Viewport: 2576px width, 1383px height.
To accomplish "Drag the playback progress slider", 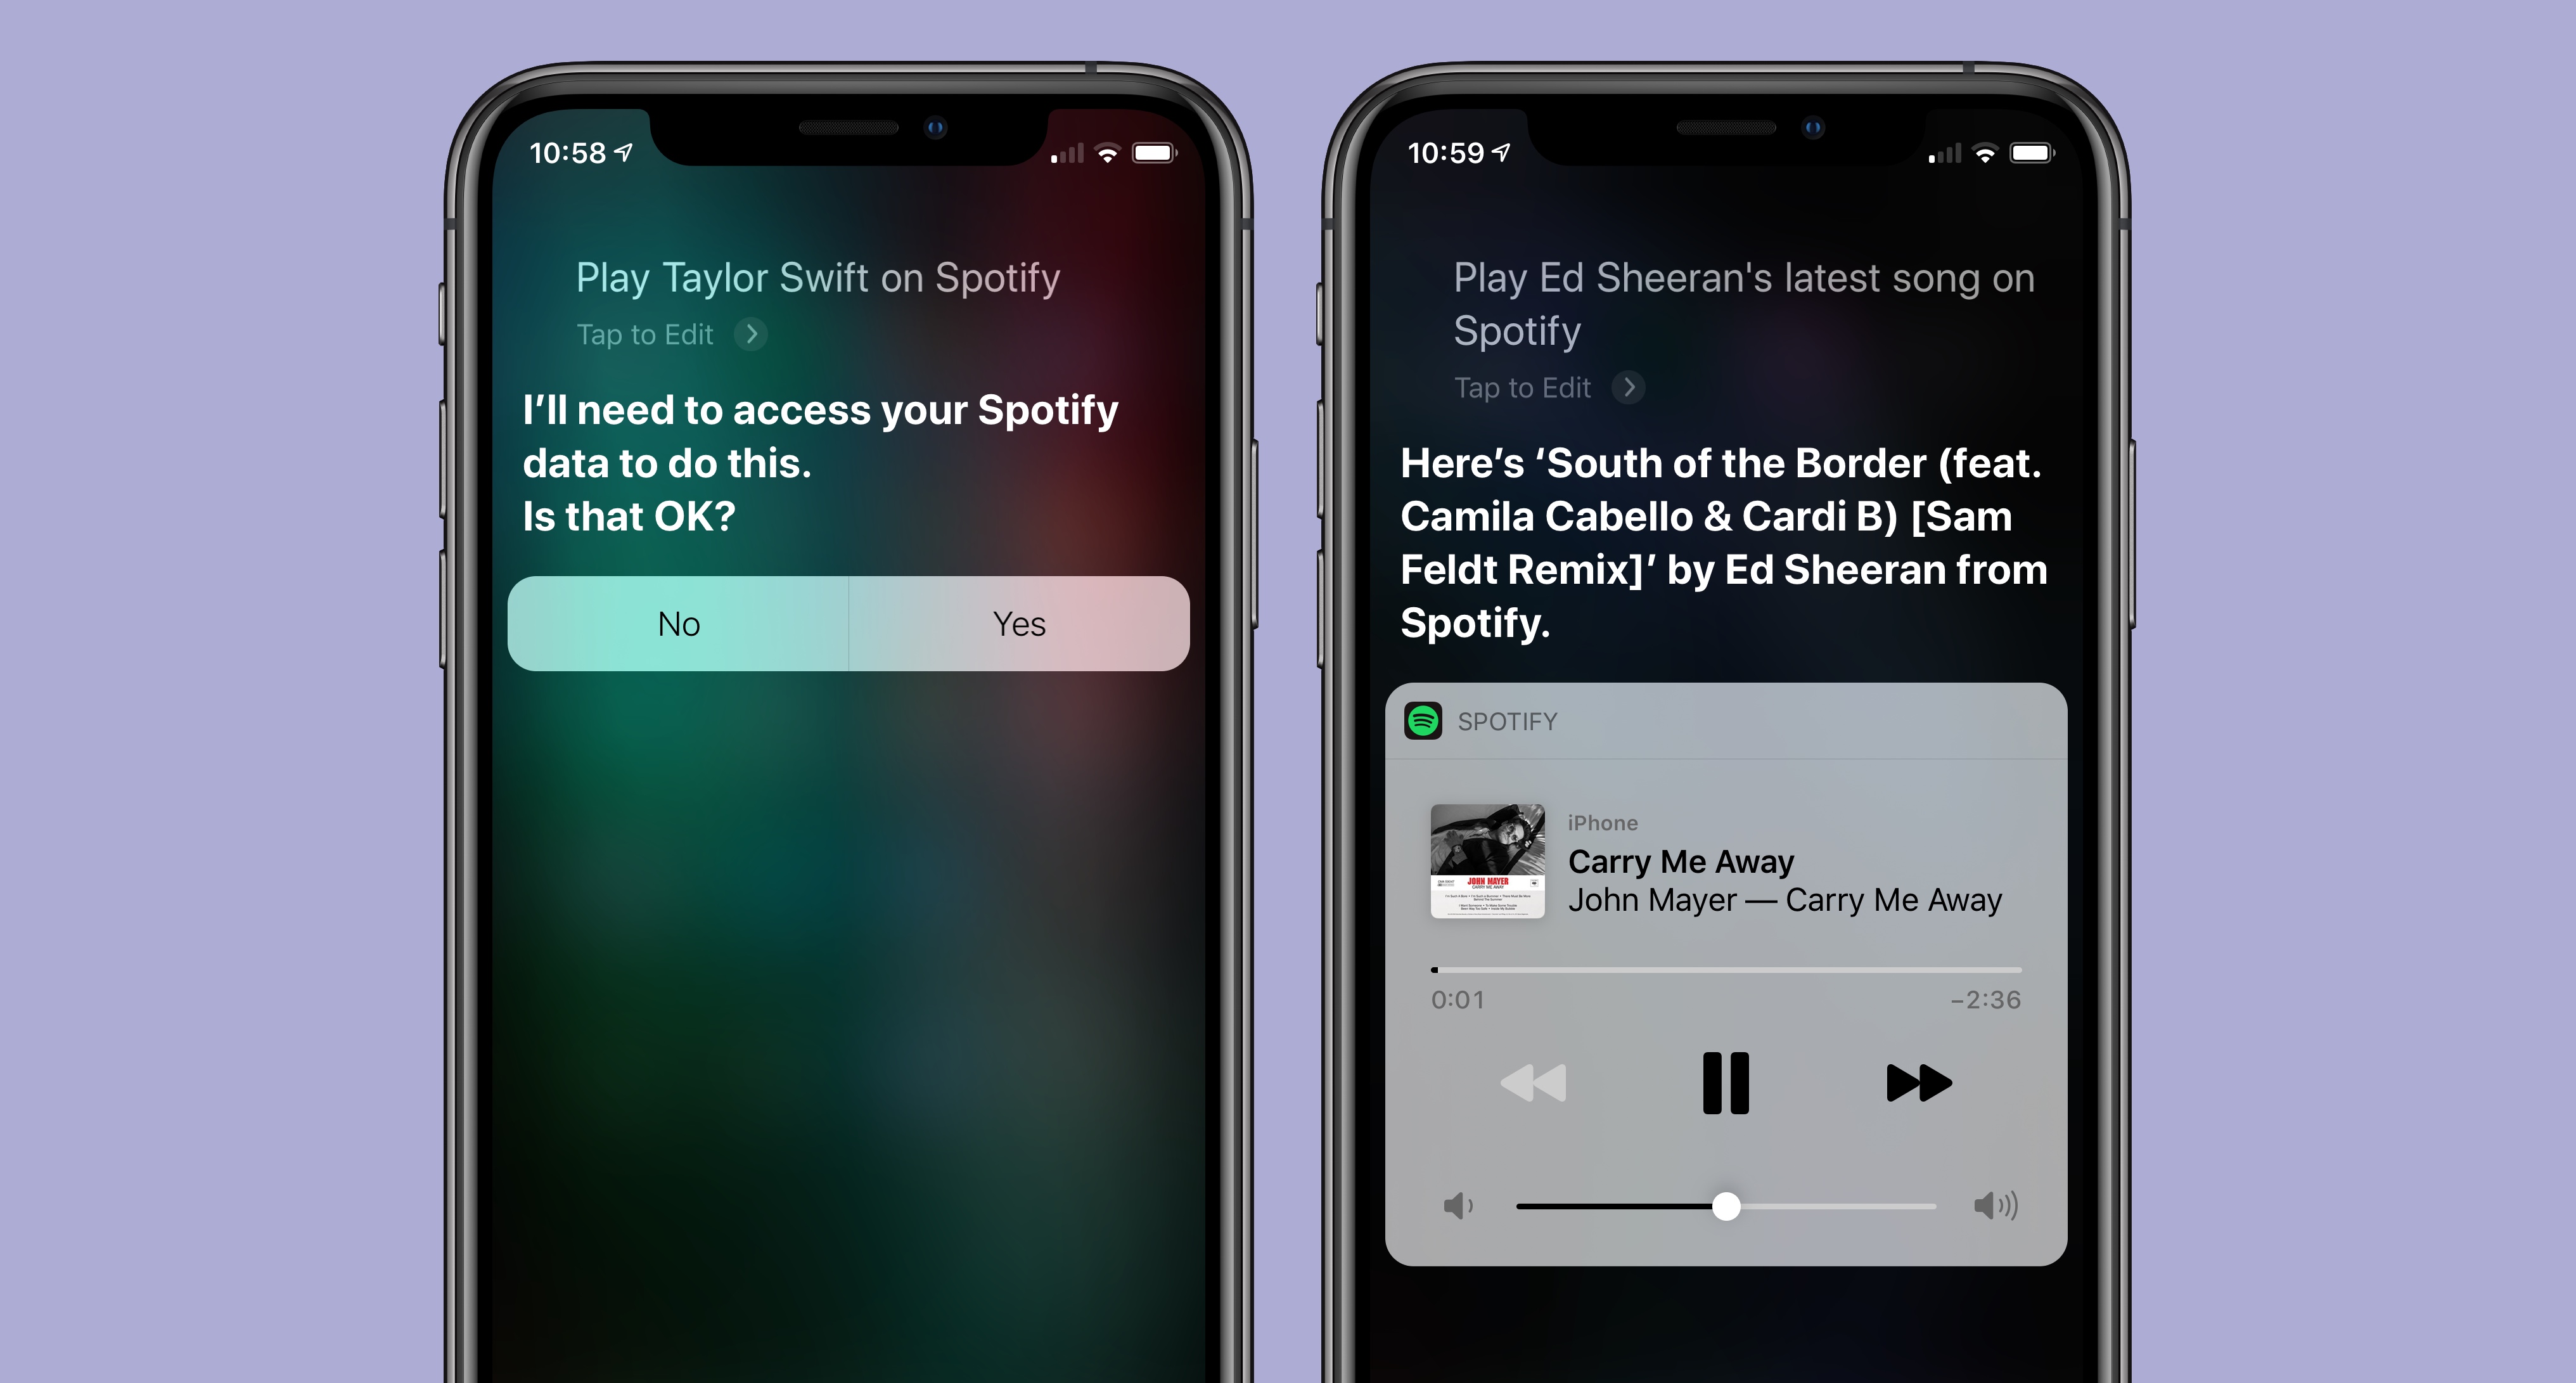I will pos(1435,967).
